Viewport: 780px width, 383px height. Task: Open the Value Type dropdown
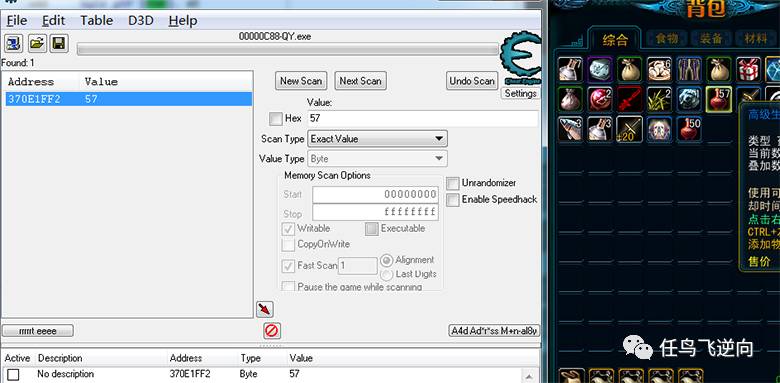click(x=378, y=159)
